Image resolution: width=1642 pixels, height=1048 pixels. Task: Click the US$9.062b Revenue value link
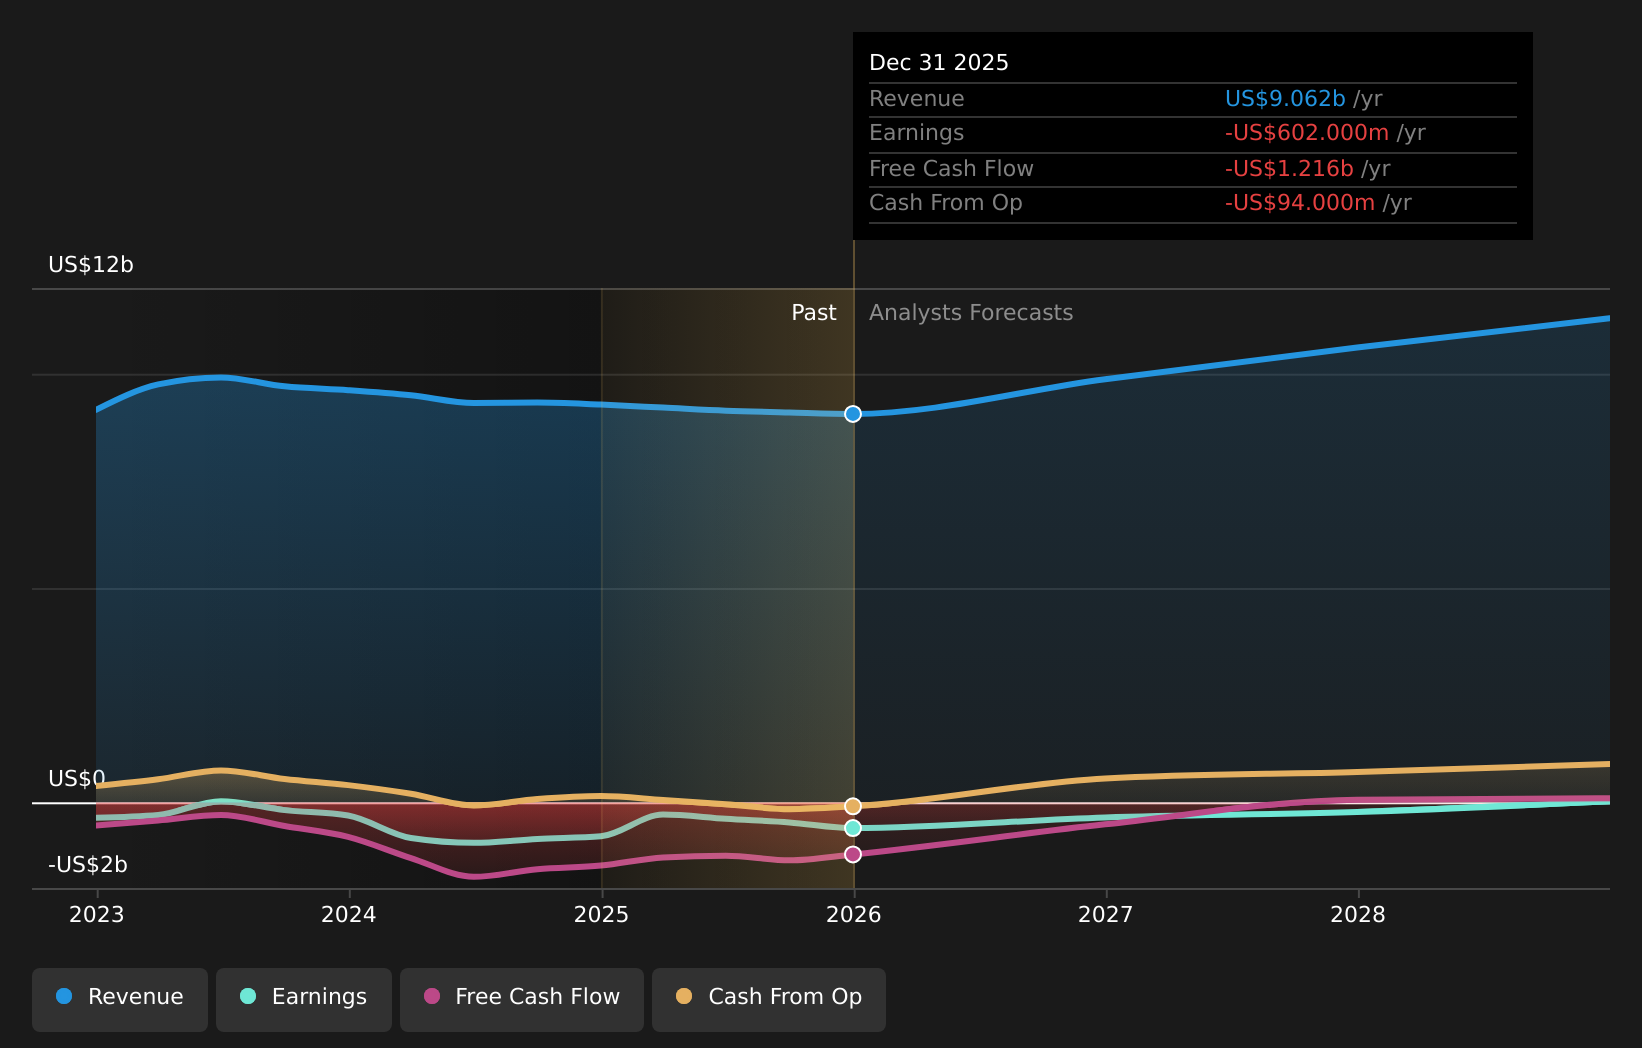pyautogui.click(x=1285, y=98)
